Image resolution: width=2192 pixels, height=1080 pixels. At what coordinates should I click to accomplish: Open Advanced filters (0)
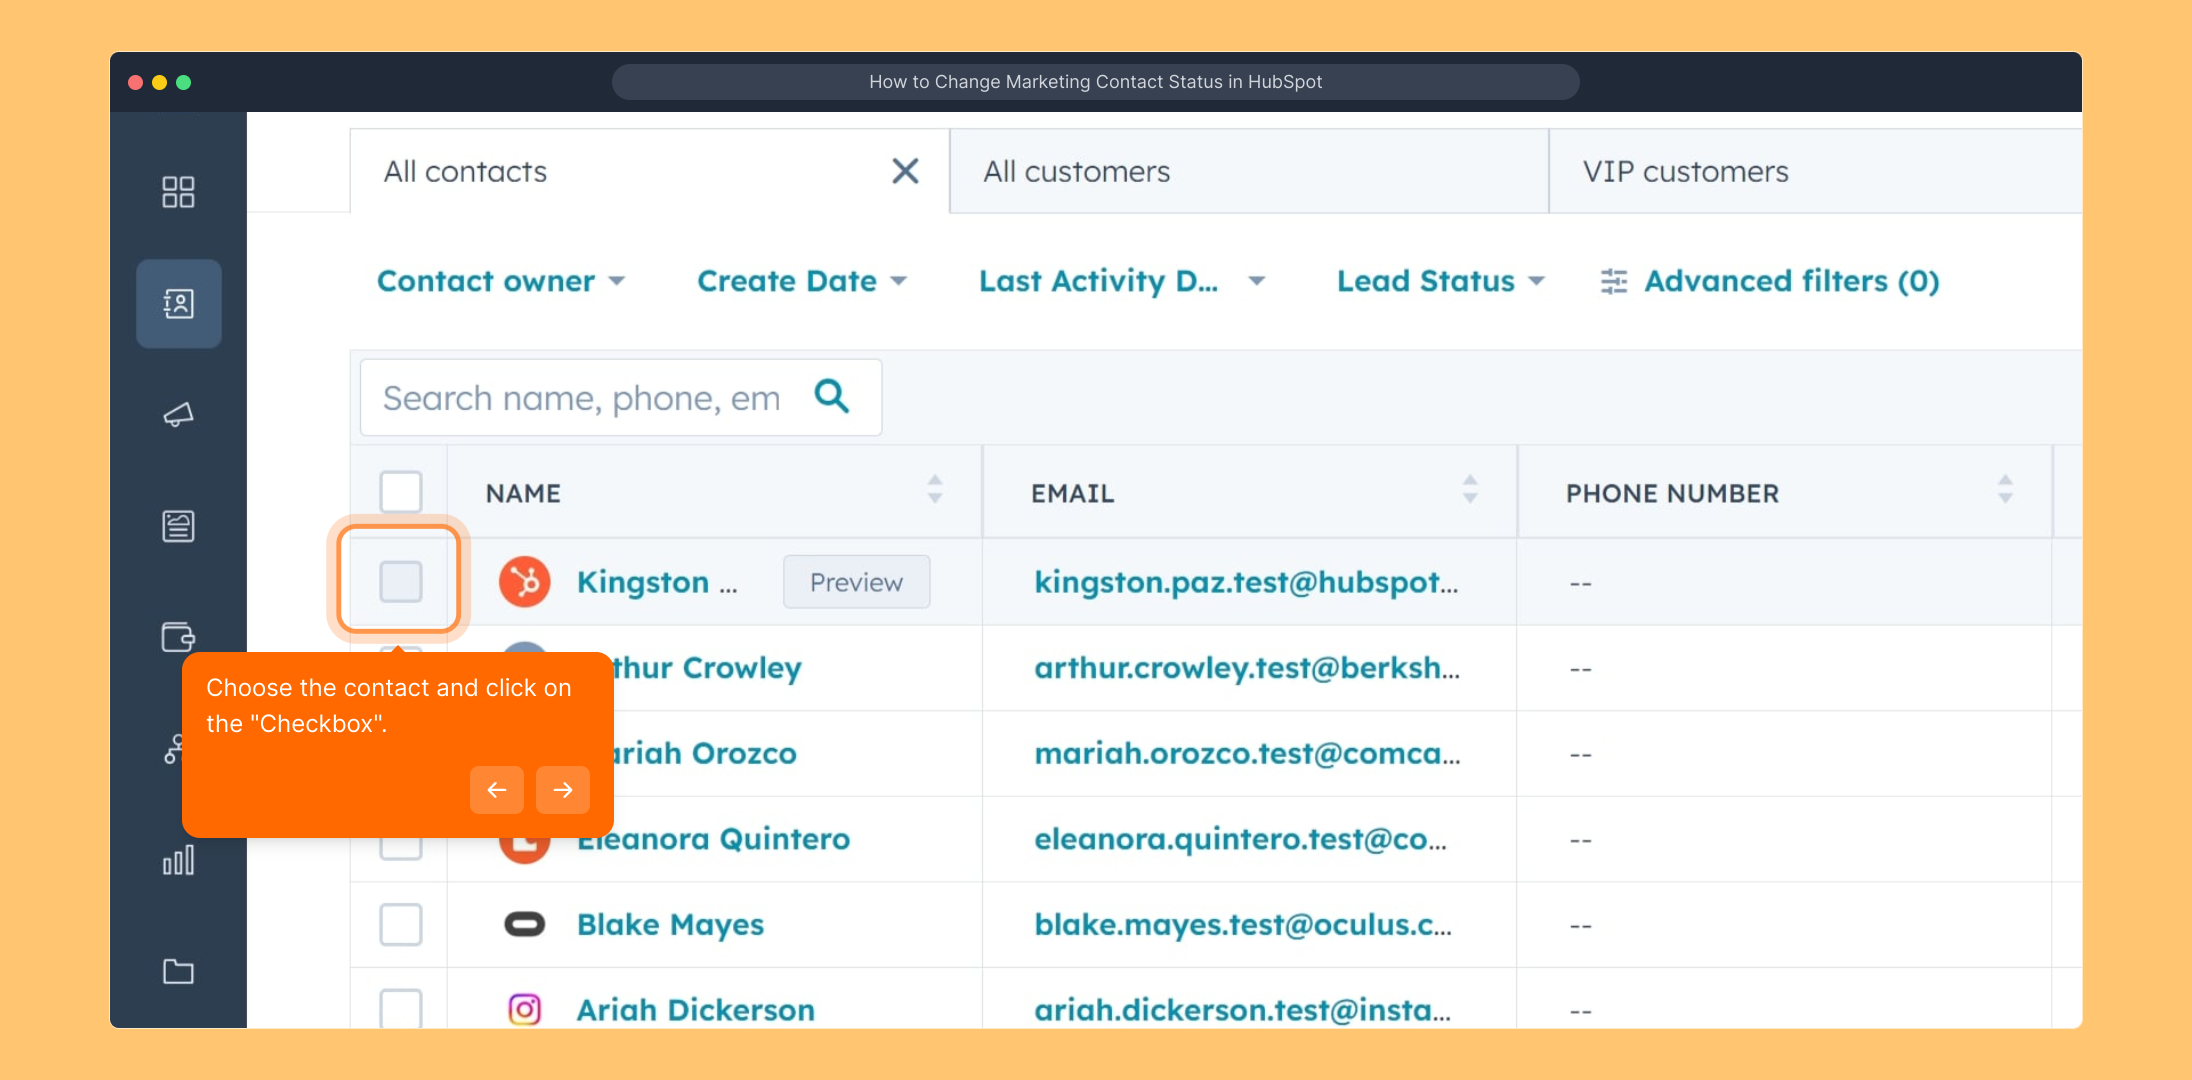point(1769,281)
